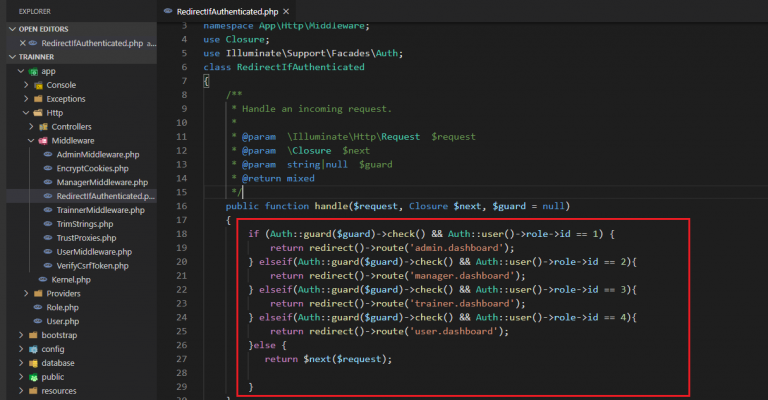
Task: Close the RedirectIfAuthenticated.php editor tab
Action: click(x=286, y=11)
